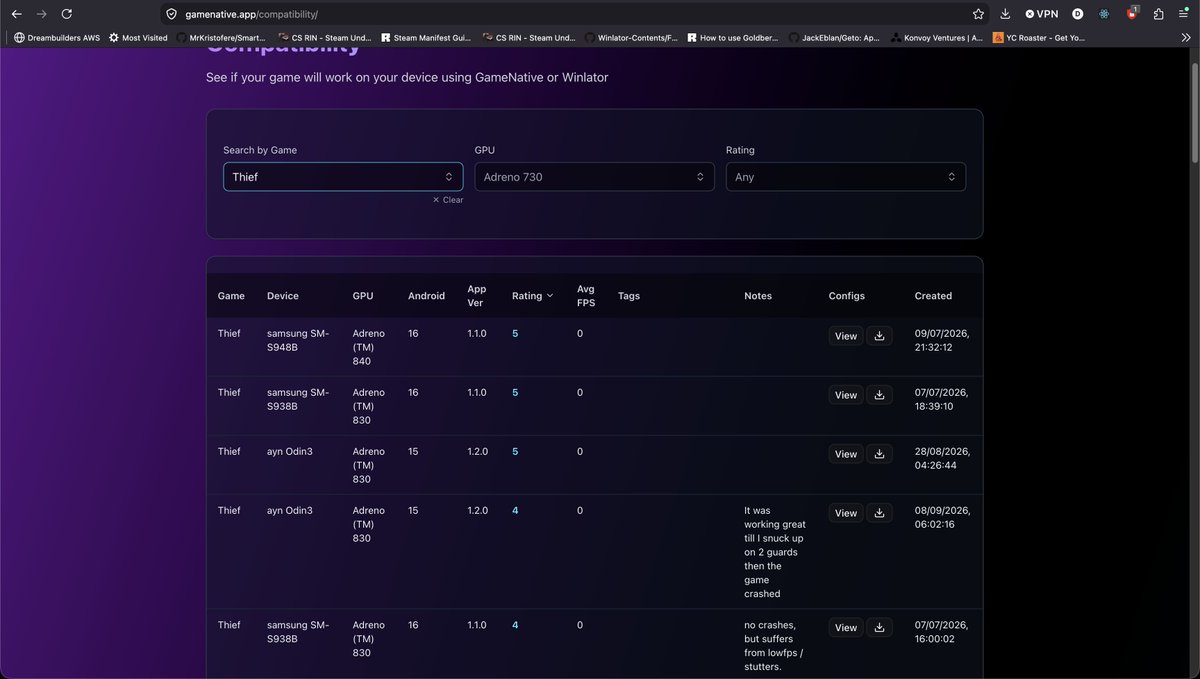View config for 16:00:02 SM-S938B row
The width and height of the screenshot is (1200, 679).
click(x=846, y=627)
